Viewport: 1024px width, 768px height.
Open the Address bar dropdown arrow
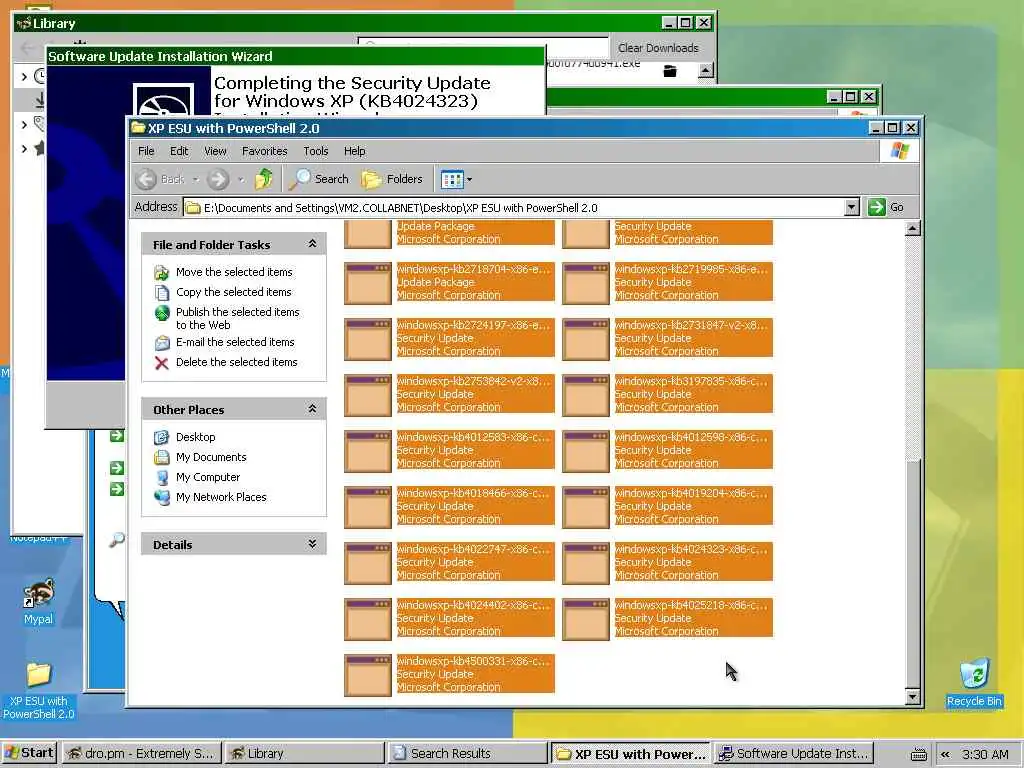click(x=851, y=208)
